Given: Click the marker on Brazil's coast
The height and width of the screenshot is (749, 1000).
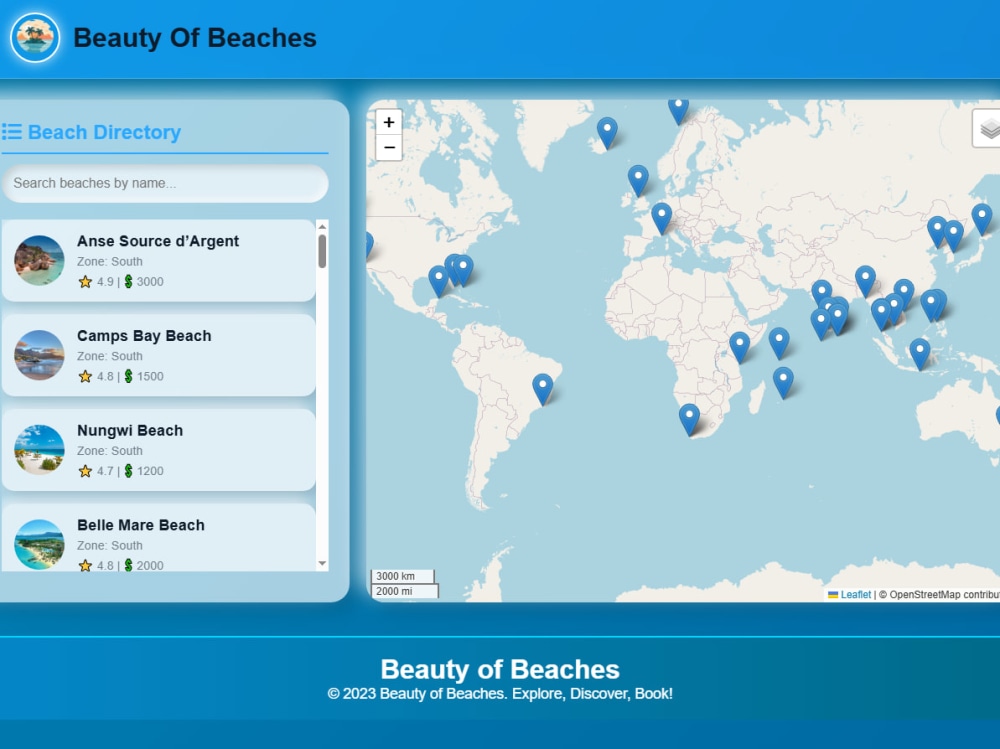Looking at the screenshot, I should 543,390.
